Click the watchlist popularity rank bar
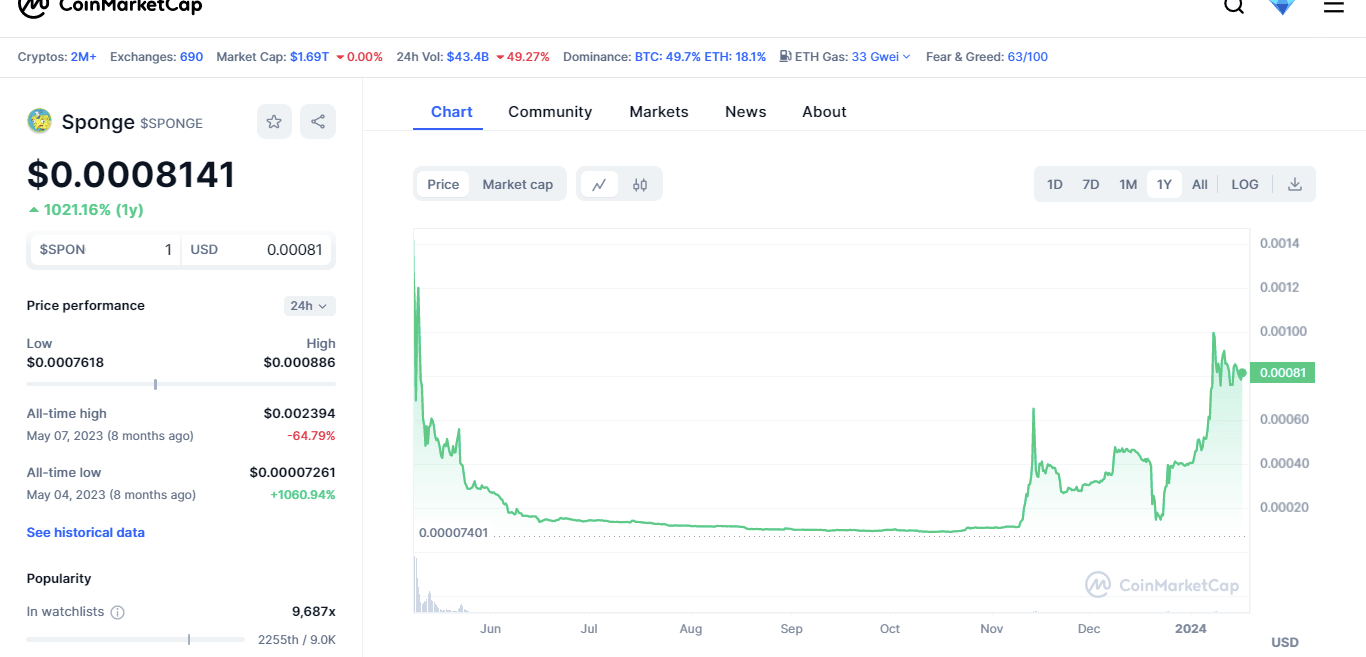The width and height of the screenshot is (1366, 657). 136,639
